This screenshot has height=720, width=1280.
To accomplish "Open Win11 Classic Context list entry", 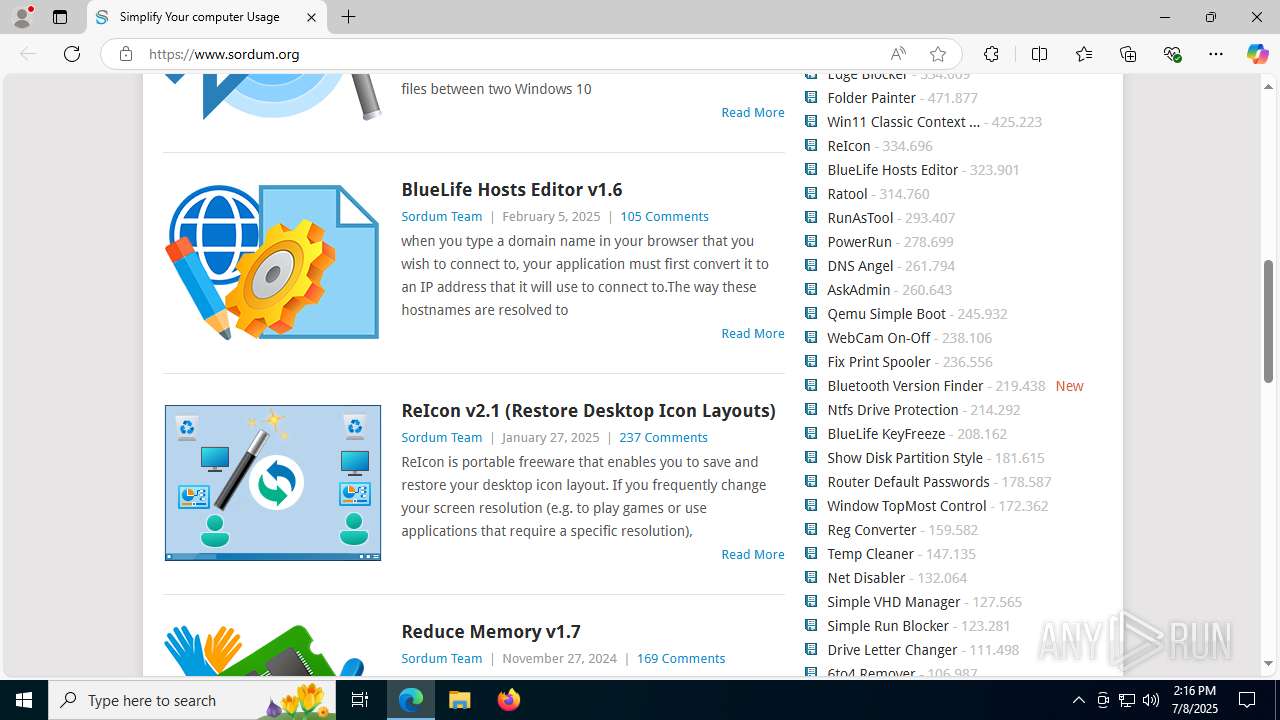I will [x=904, y=121].
